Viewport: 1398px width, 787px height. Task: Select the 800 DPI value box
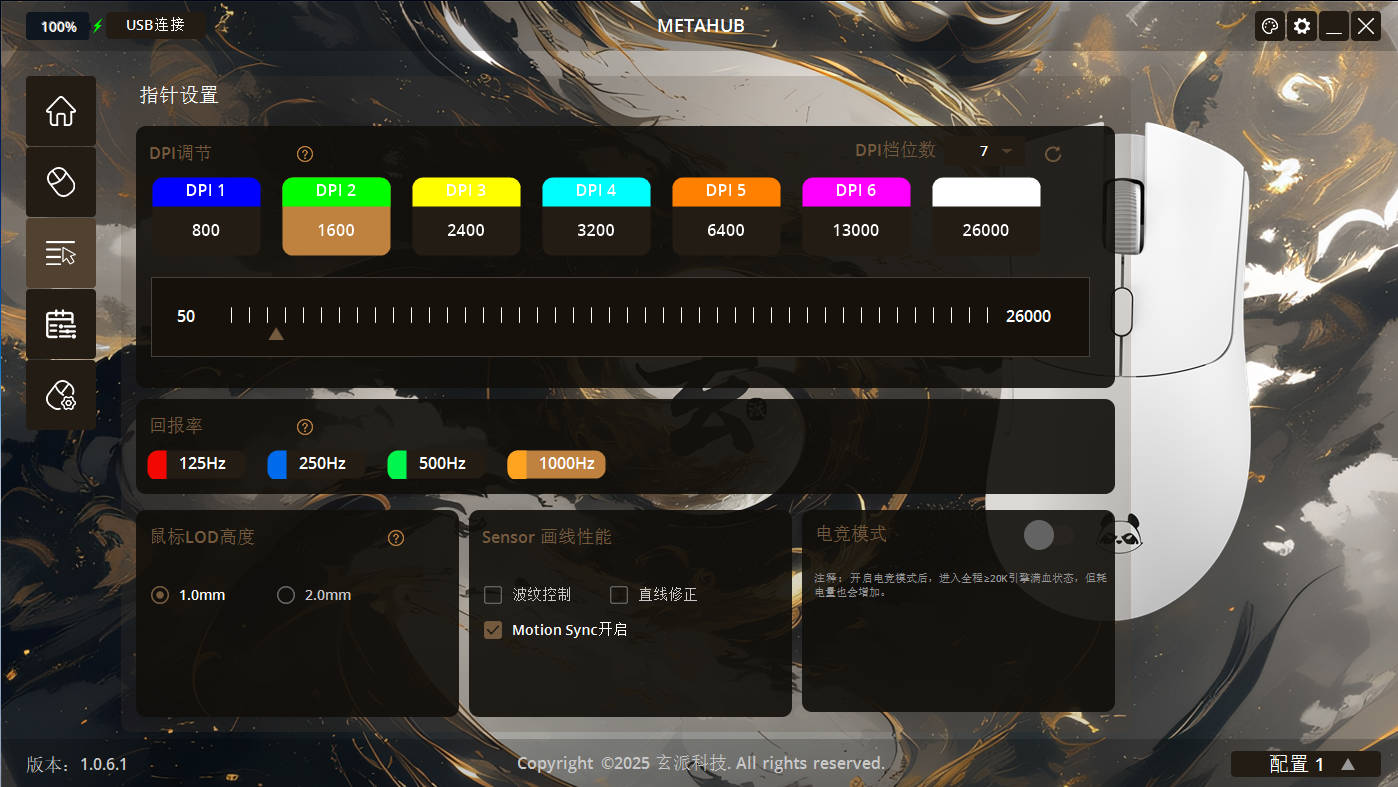tap(206, 231)
